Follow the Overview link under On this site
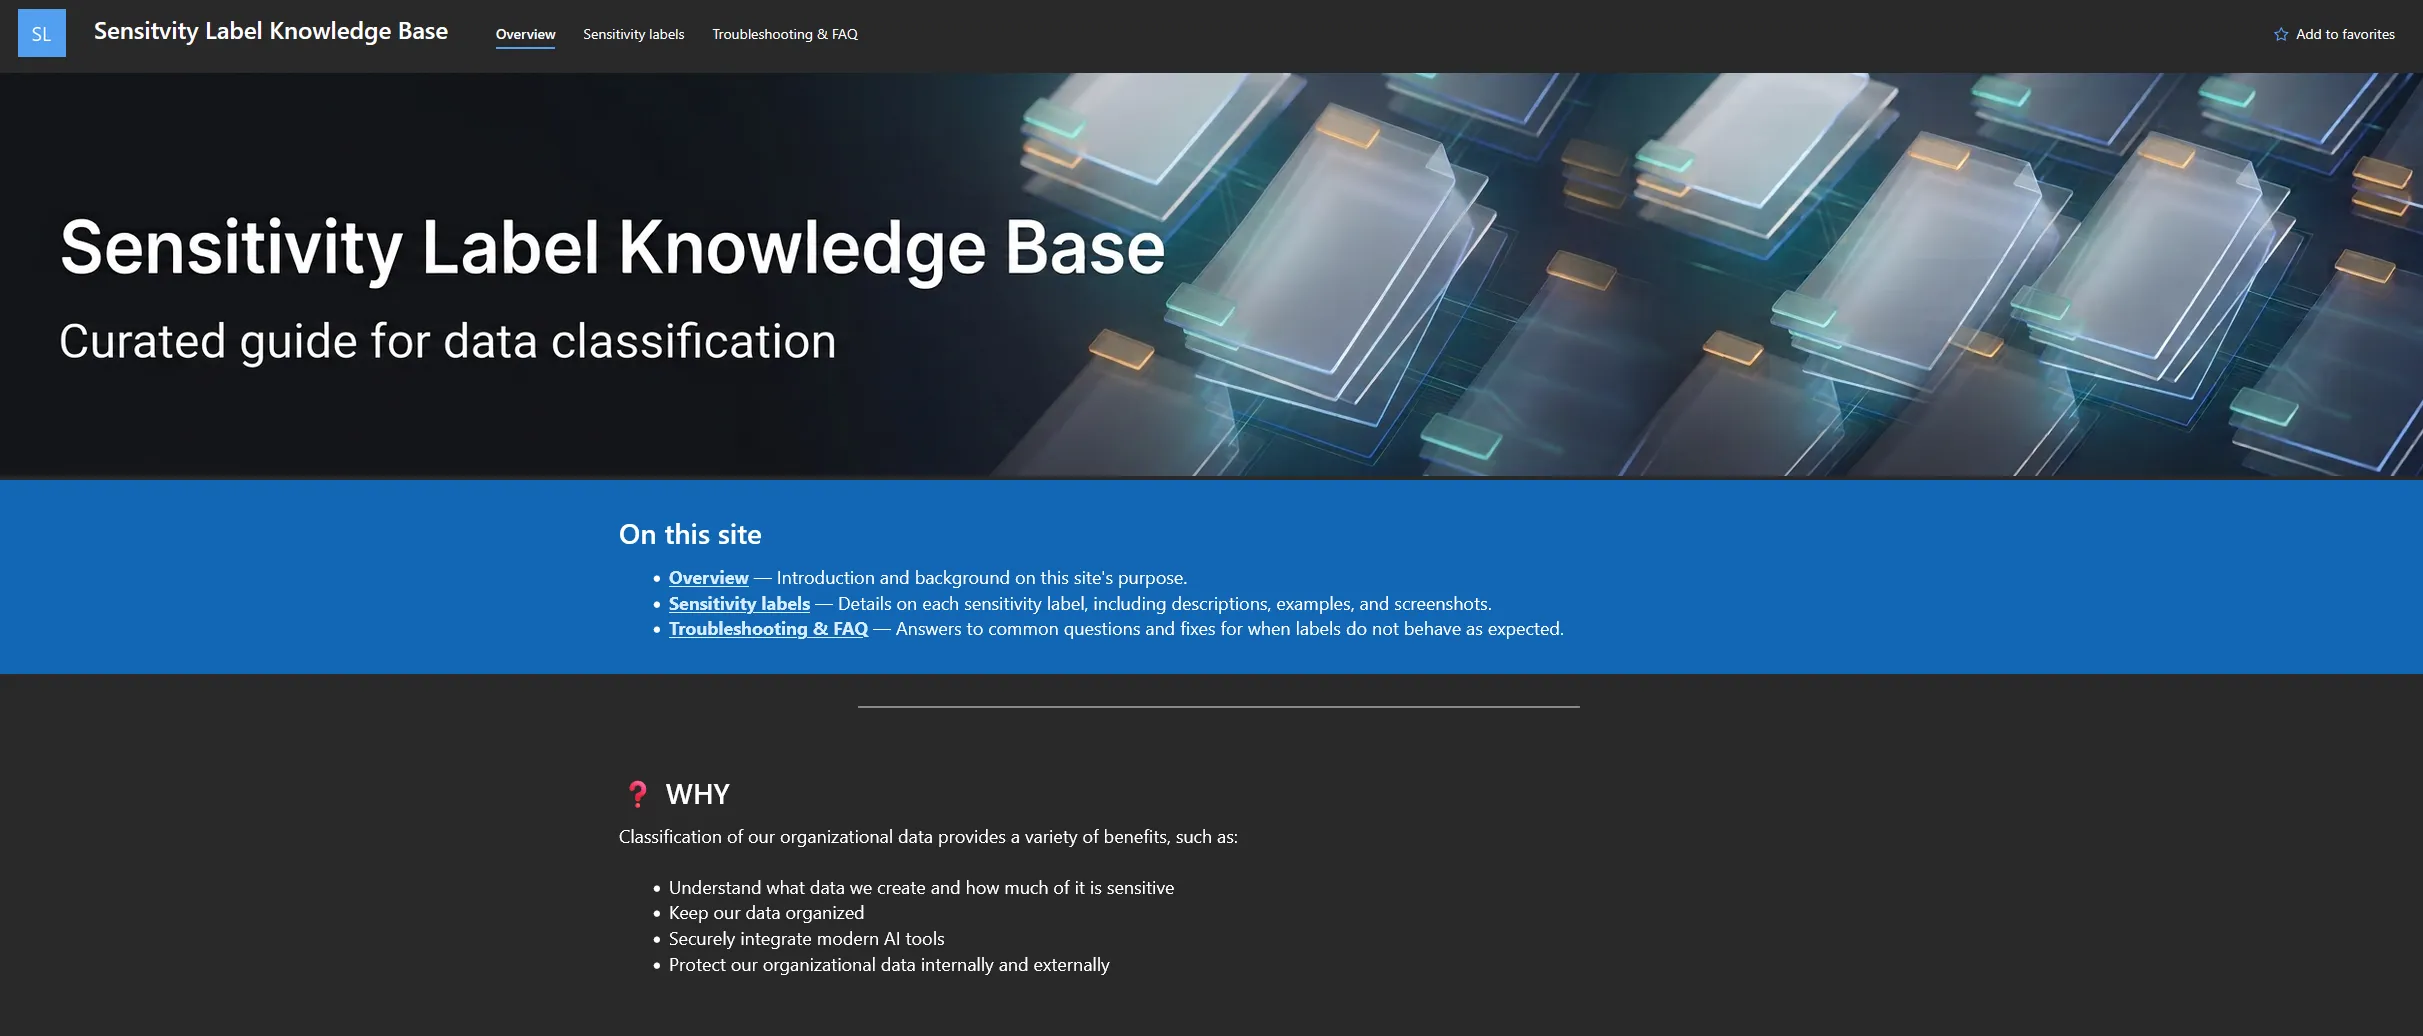The width and height of the screenshot is (2423, 1036). 708,578
